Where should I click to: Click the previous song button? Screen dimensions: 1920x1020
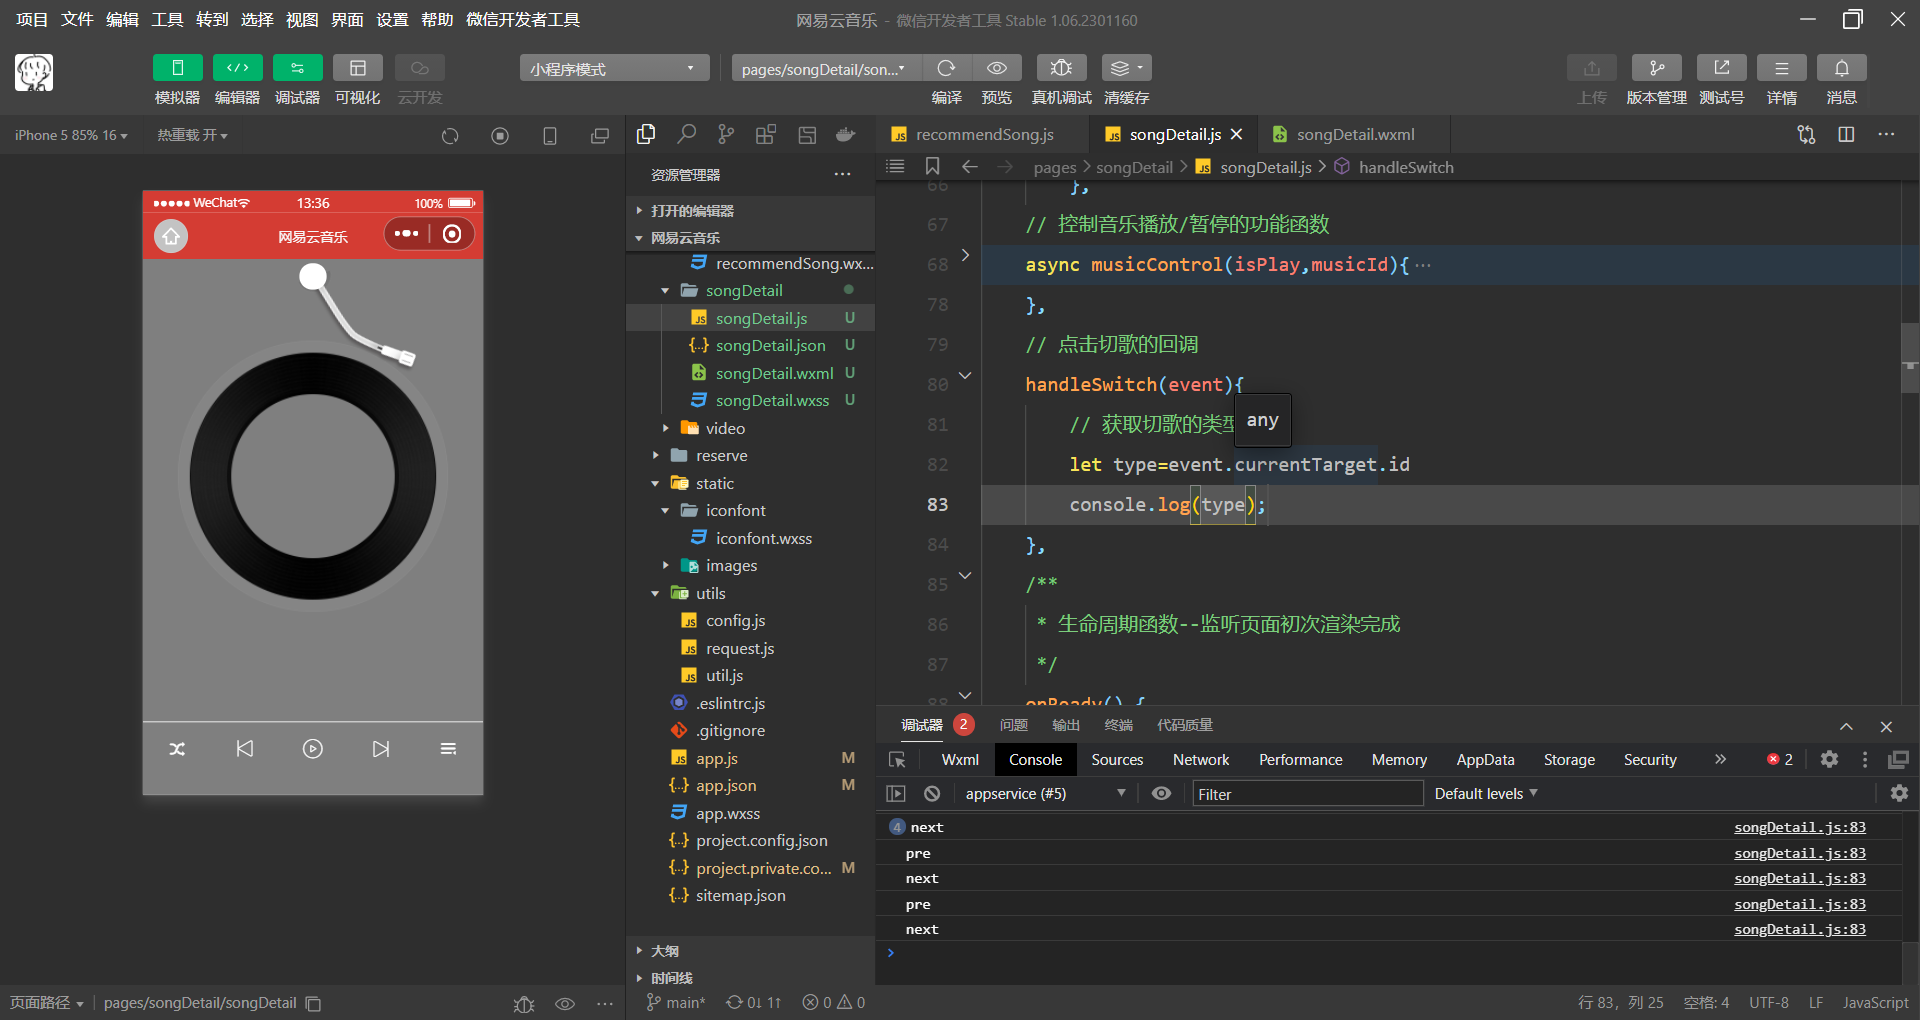pyautogui.click(x=245, y=749)
